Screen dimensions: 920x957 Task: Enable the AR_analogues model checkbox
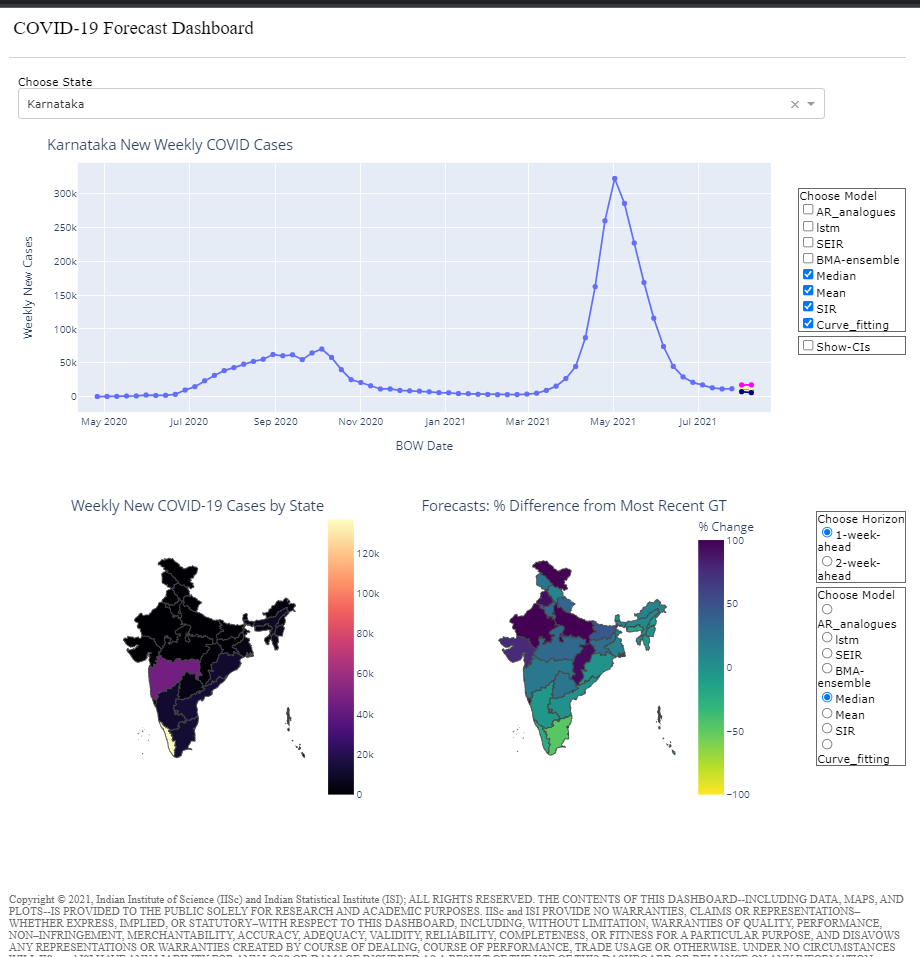(808, 210)
